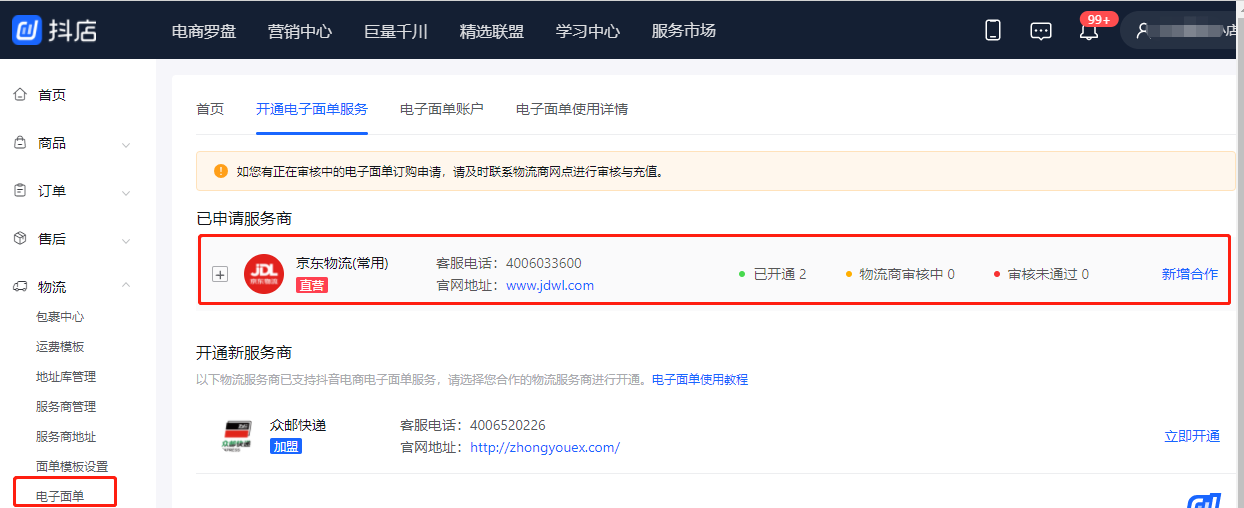Open the www.jdwl.com link
Image resolution: width=1244 pixels, height=508 pixels.
[550, 285]
